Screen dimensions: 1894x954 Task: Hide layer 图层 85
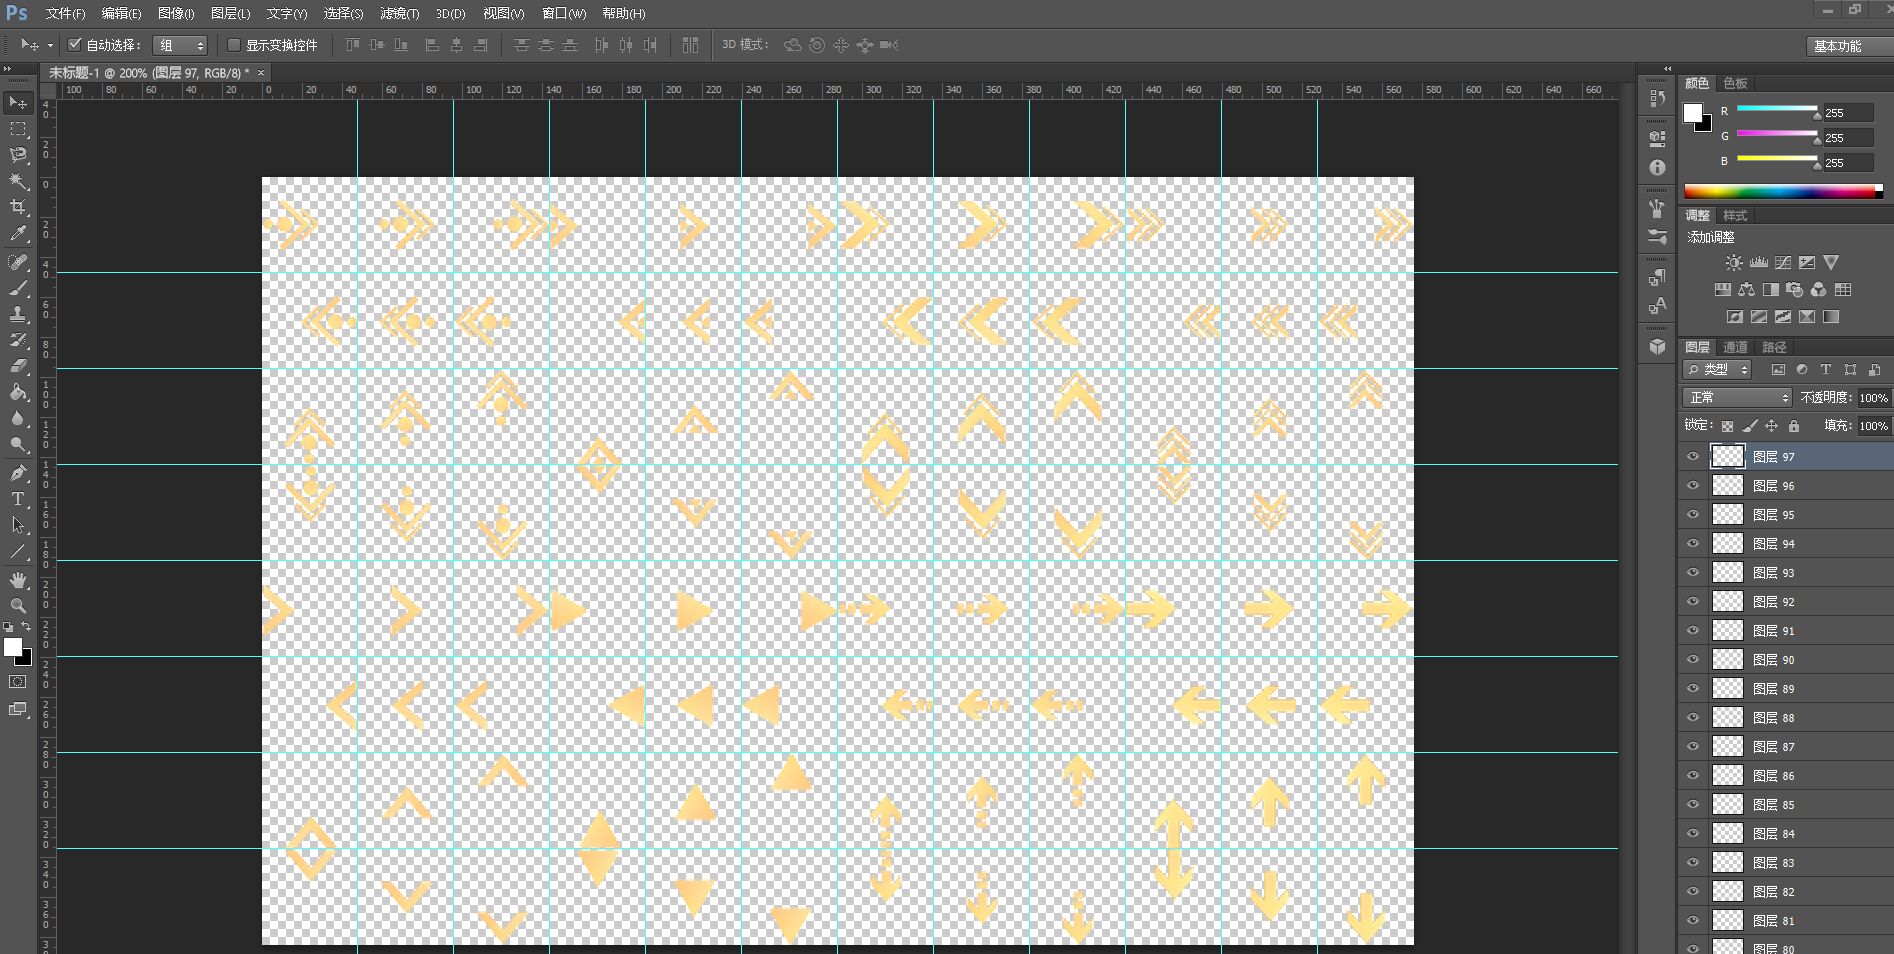(x=1693, y=805)
